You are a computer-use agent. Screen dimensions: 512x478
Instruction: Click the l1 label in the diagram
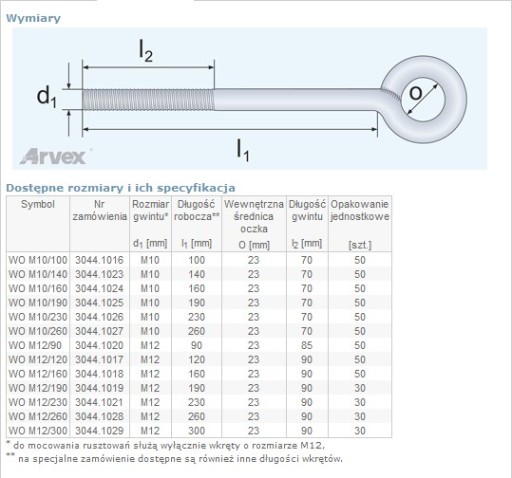click(242, 150)
